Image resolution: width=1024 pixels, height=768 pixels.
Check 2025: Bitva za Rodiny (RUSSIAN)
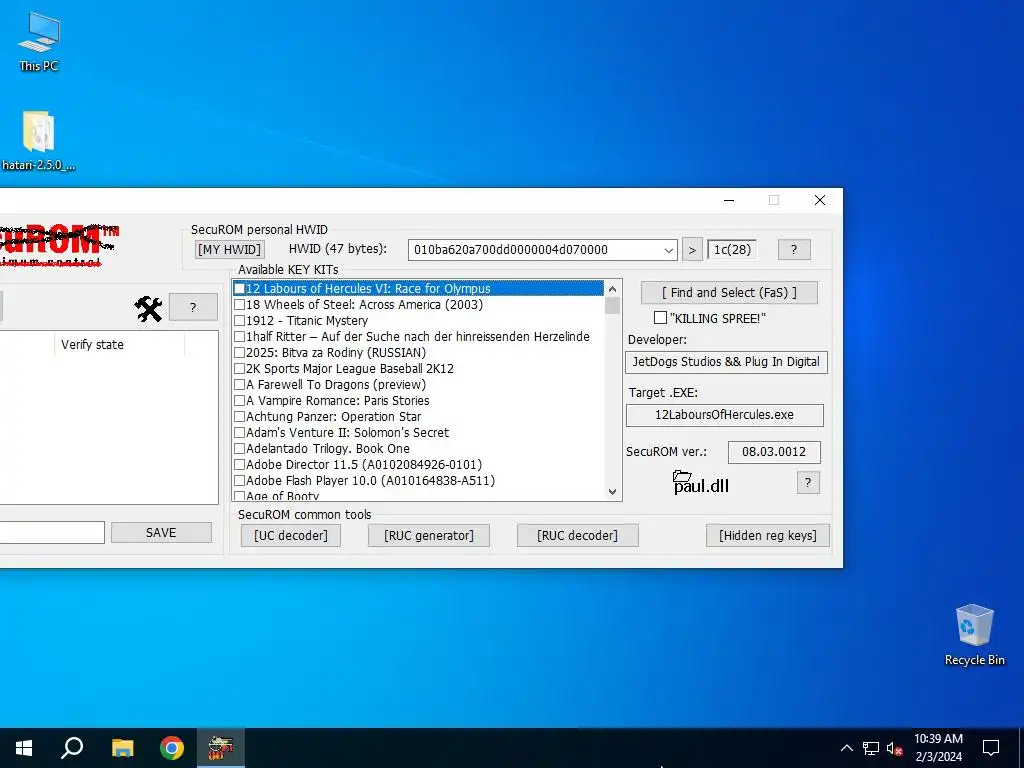[240, 353]
